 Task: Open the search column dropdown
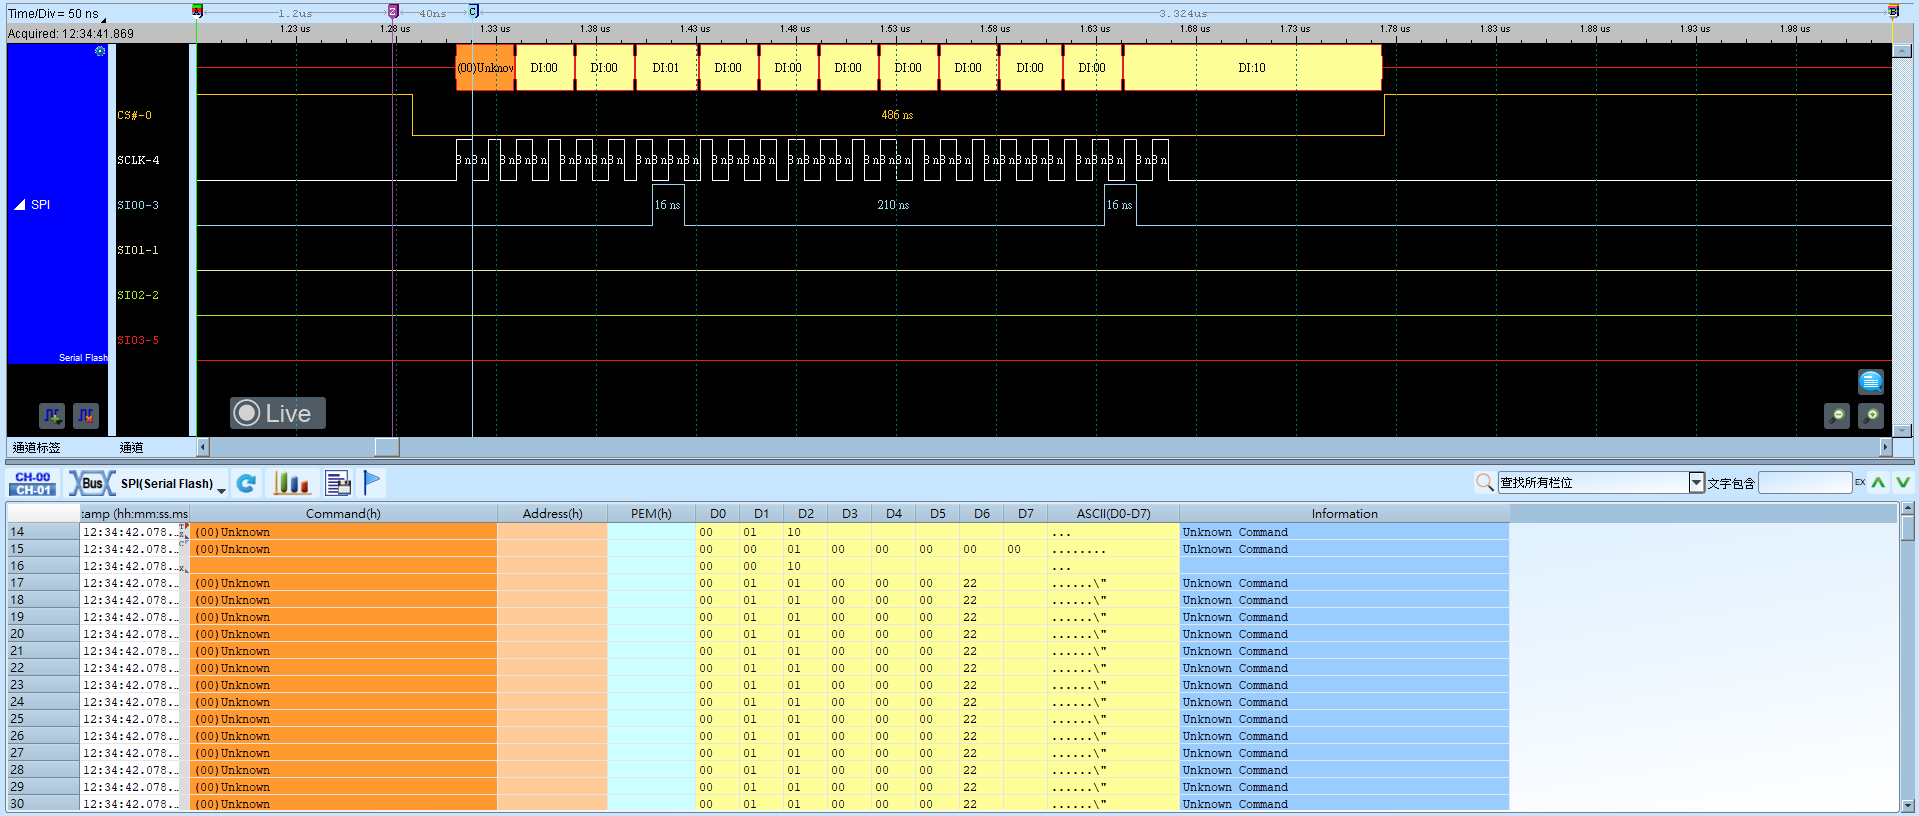coord(1696,483)
